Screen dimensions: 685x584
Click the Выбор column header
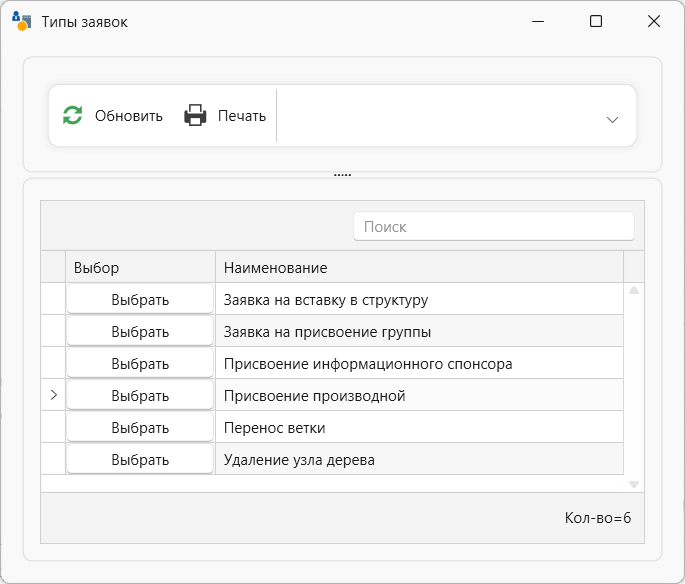point(140,267)
